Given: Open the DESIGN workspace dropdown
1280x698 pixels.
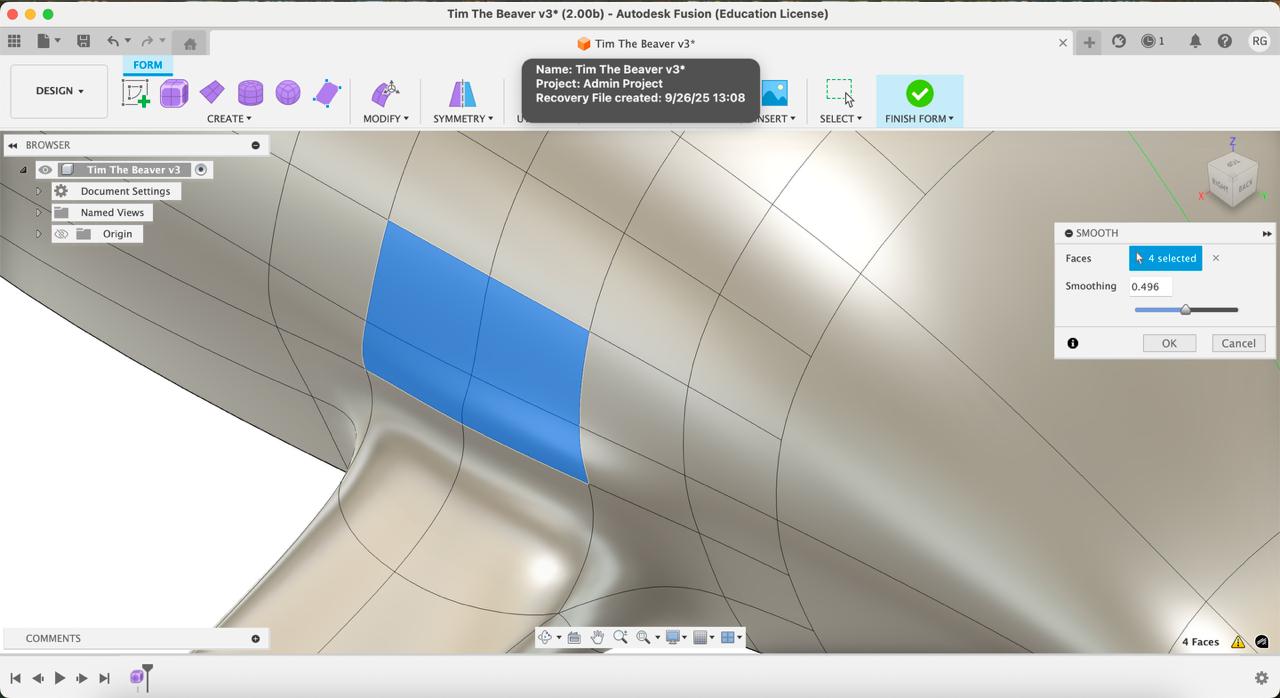Looking at the screenshot, I should (59, 91).
